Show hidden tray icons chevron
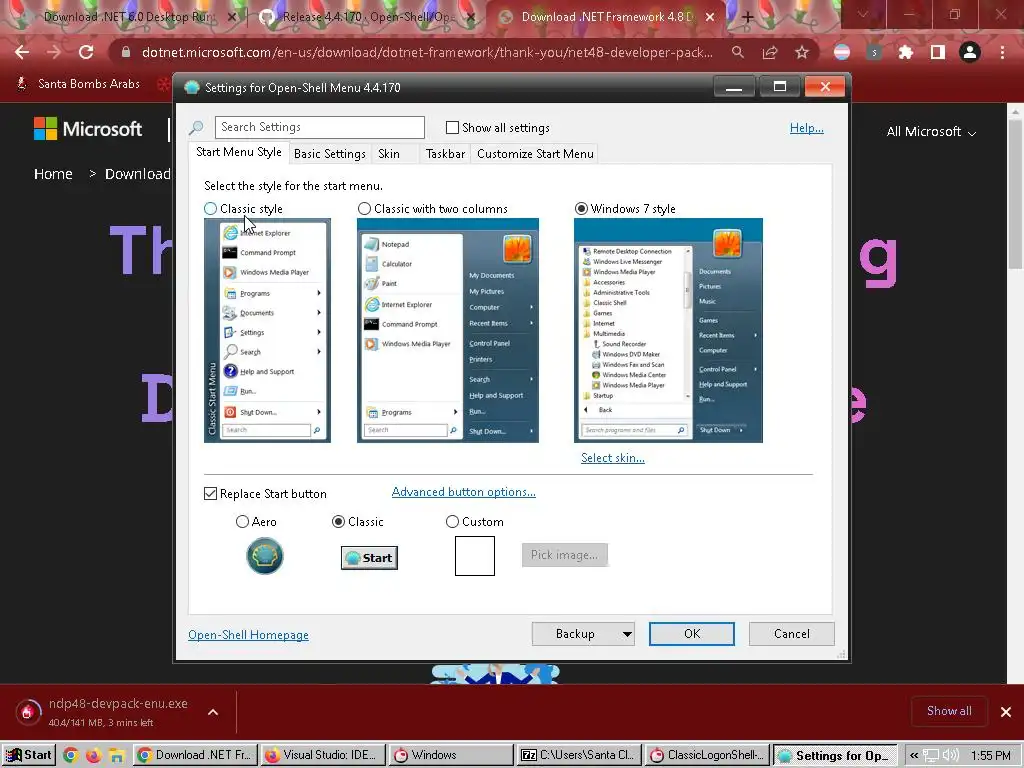Screen dimensions: 1024x768 (914, 756)
